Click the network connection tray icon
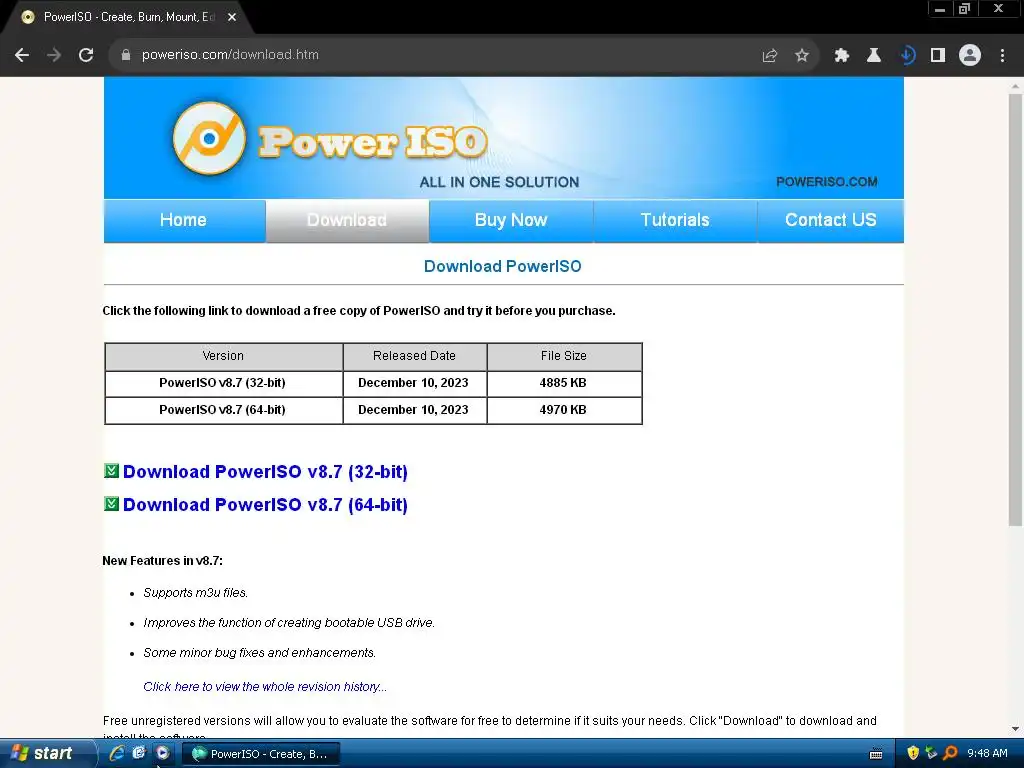The width and height of the screenshot is (1024, 768). pyautogui.click(x=931, y=754)
